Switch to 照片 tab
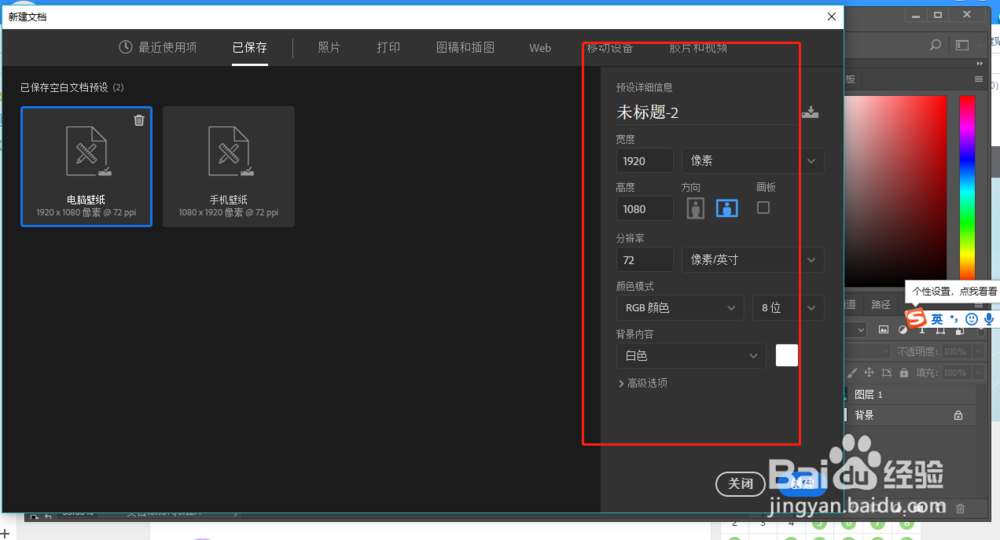Image resolution: width=1000 pixels, height=540 pixels. click(x=329, y=47)
